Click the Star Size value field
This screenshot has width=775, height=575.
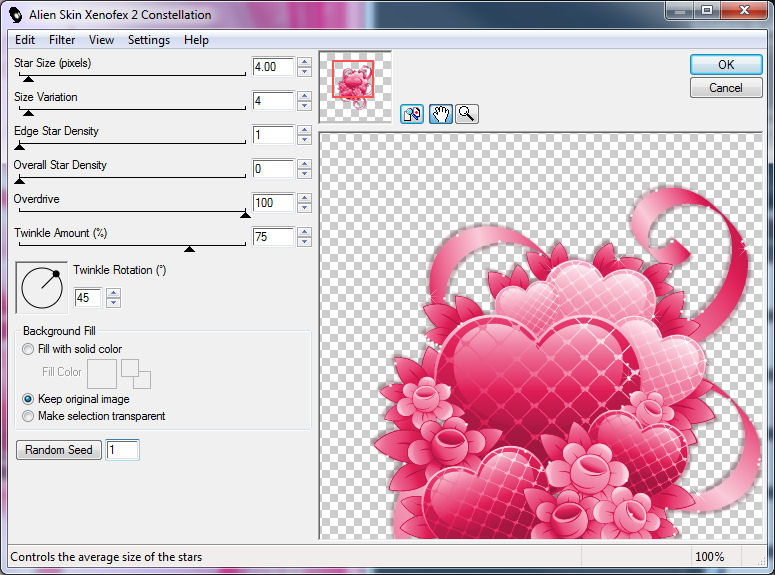(x=273, y=67)
